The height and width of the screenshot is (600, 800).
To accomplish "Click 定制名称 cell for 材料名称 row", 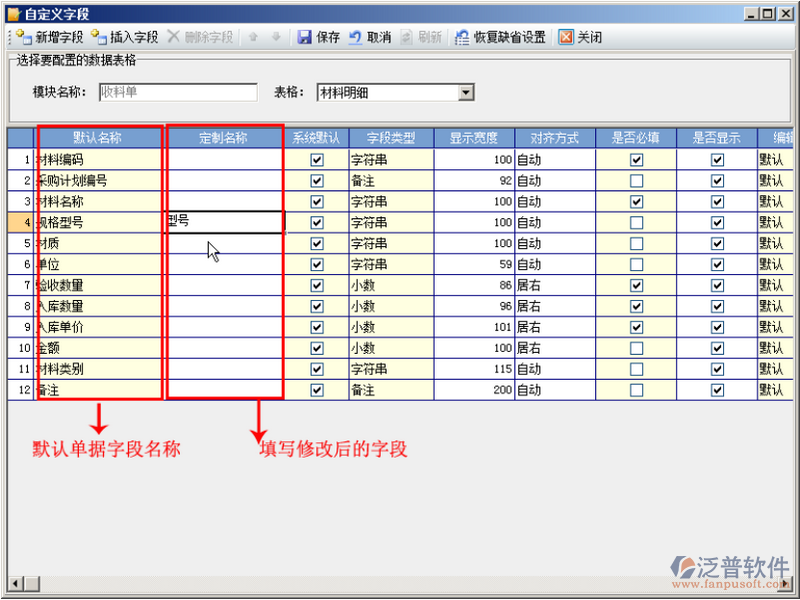I will point(224,202).
